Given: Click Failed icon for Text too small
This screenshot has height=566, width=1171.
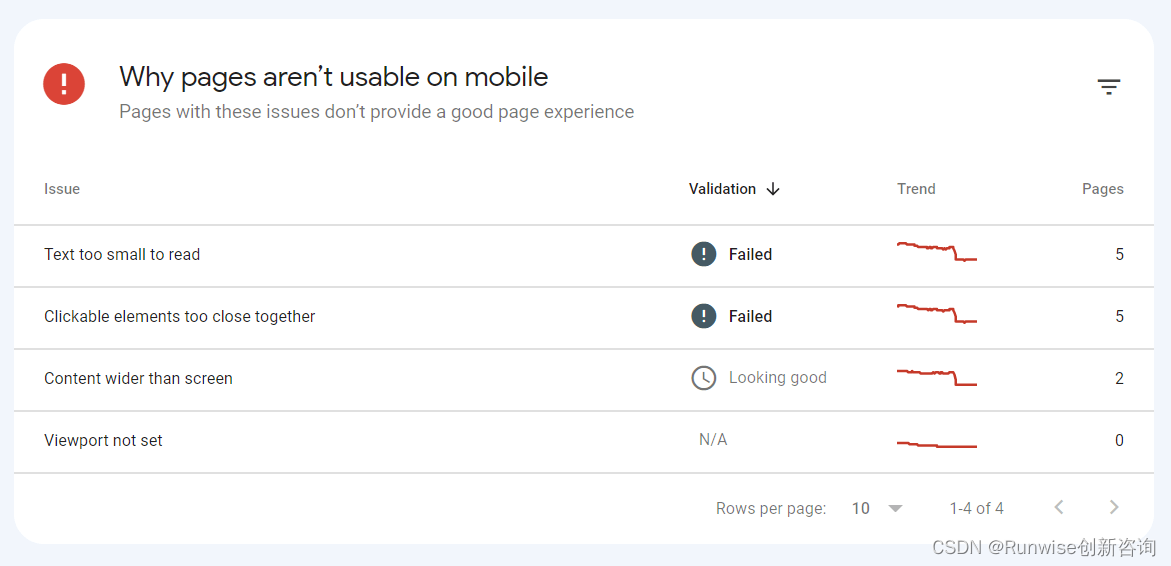Looking at the screenshot, I should (704, 254).
